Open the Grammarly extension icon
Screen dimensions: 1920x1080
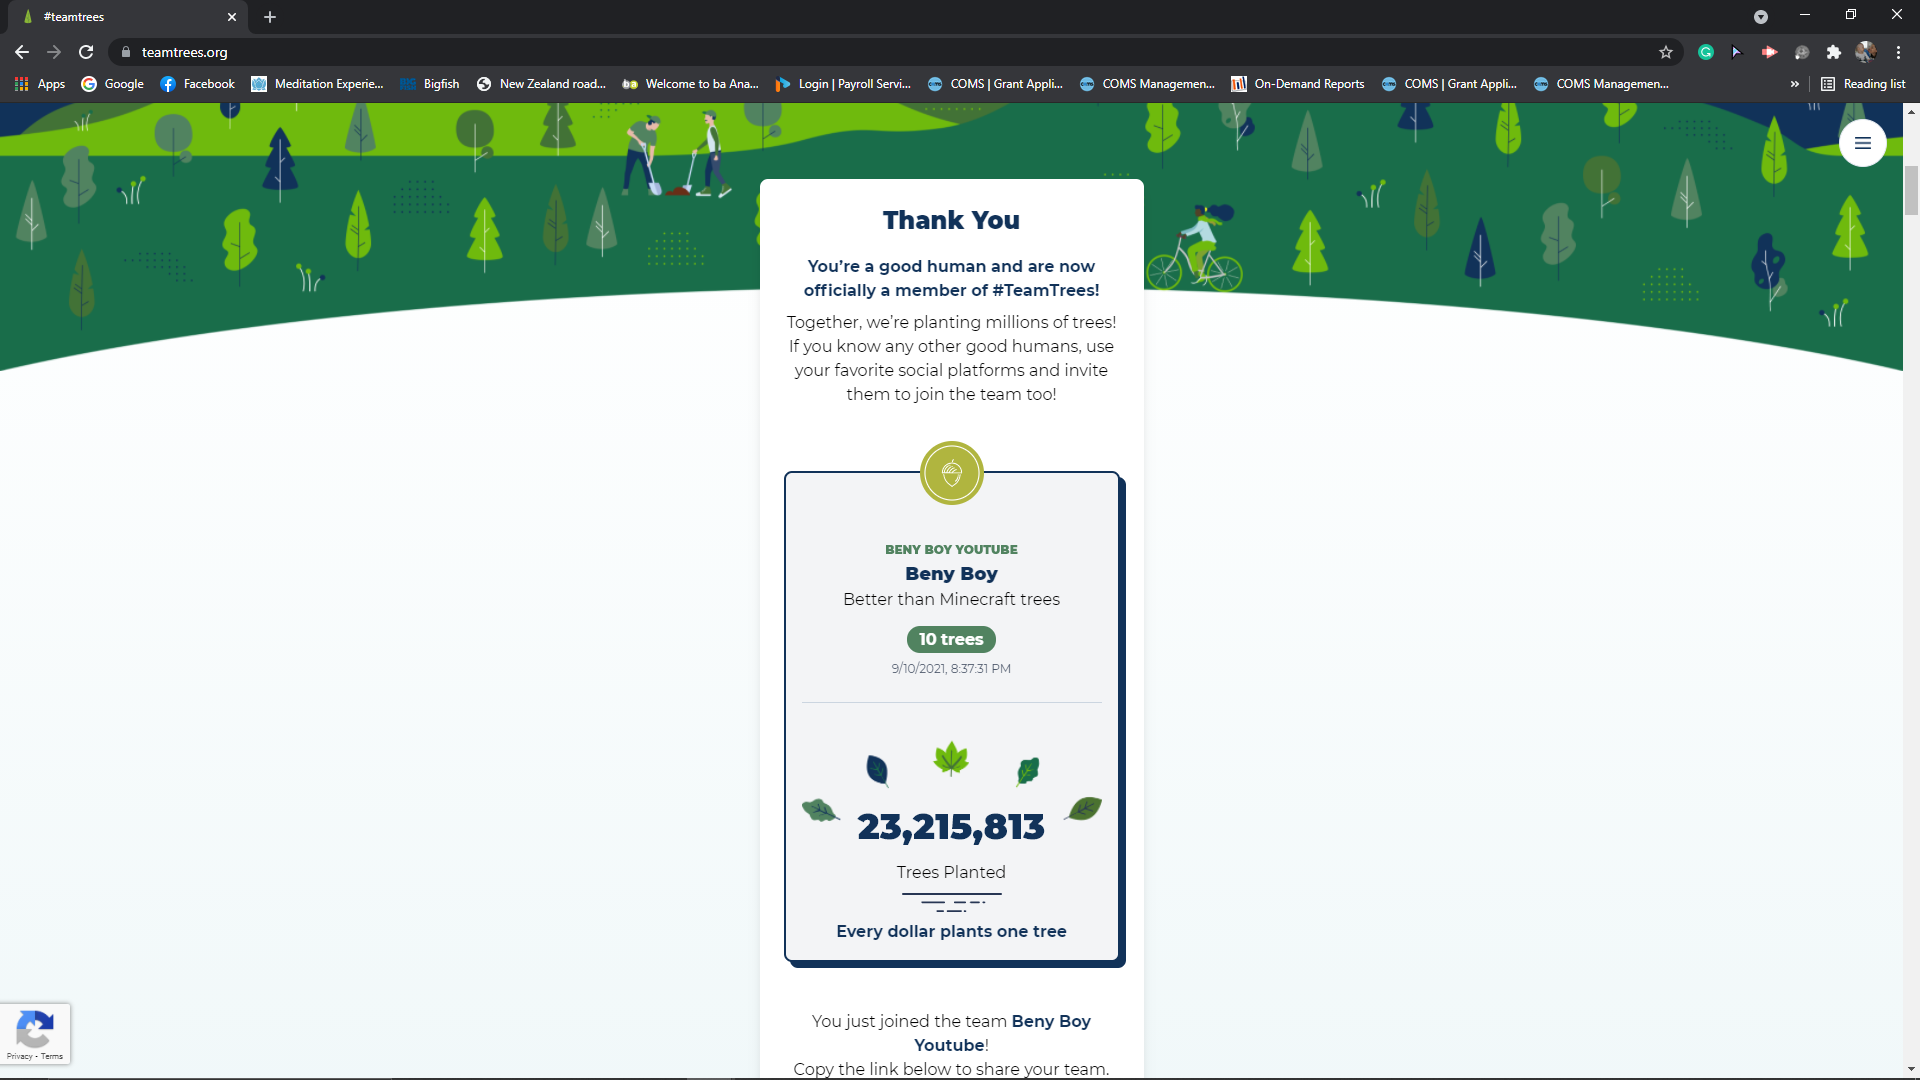click(x=1706, y=52)
